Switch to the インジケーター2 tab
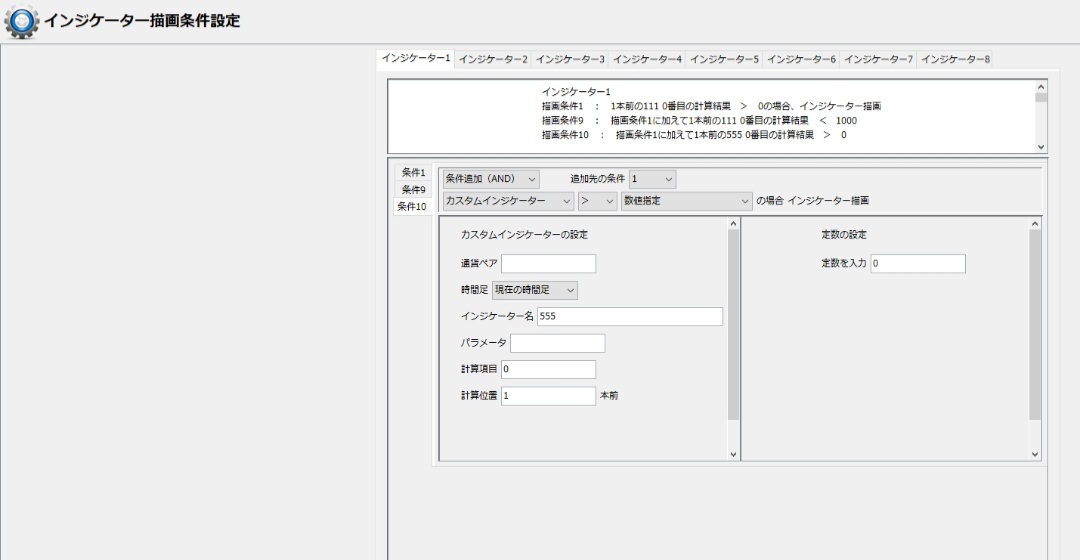This screenshot has width=1080, height=560. 493,60
